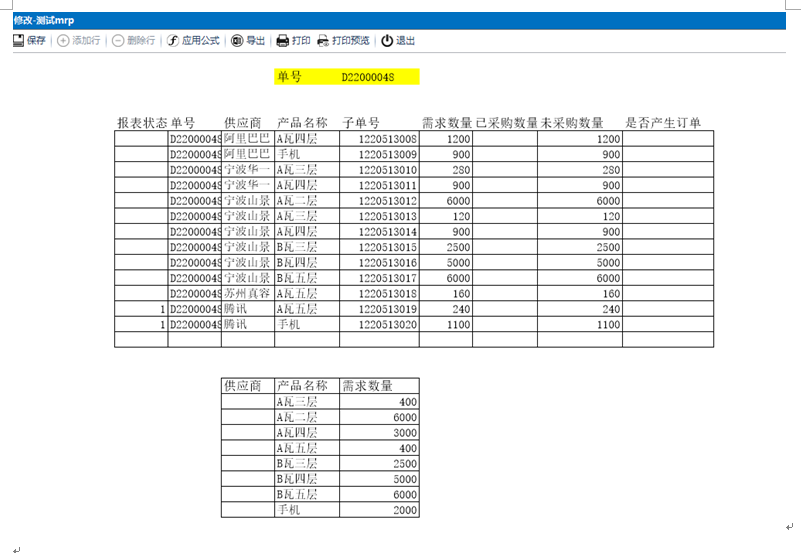Click the yellow 单号 field showing D22000048
Screen dimensions: 801x553
(x=347, y=77)
